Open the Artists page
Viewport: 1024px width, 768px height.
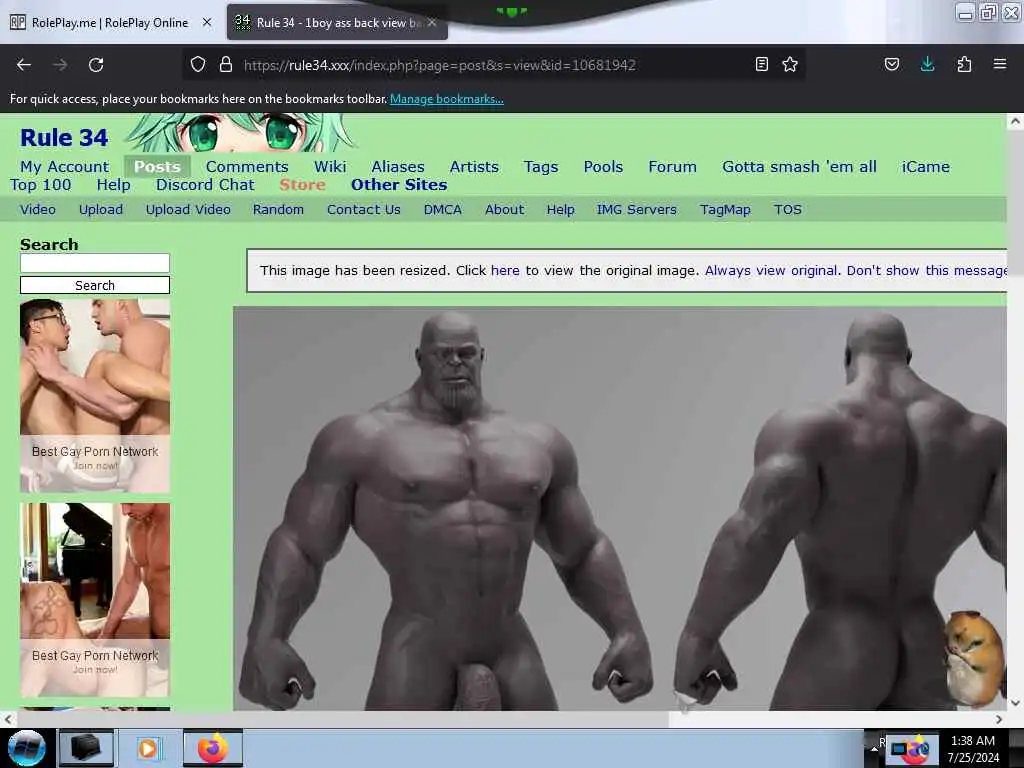(474, 167)
